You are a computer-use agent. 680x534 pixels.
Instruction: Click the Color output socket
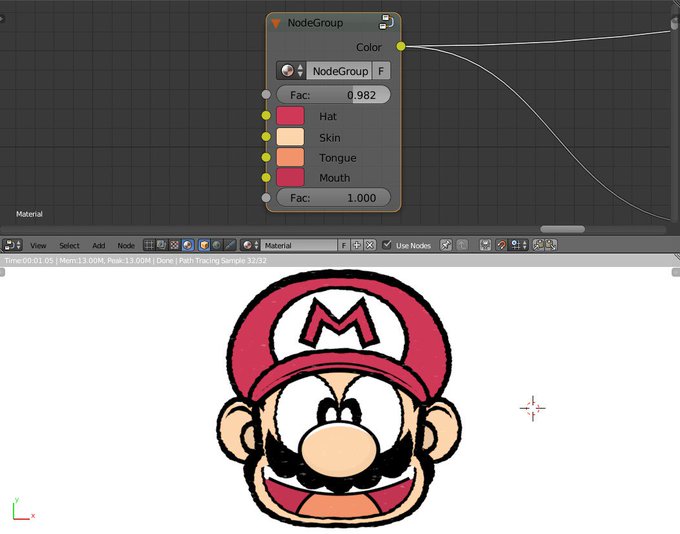click(x=401, y=46)
